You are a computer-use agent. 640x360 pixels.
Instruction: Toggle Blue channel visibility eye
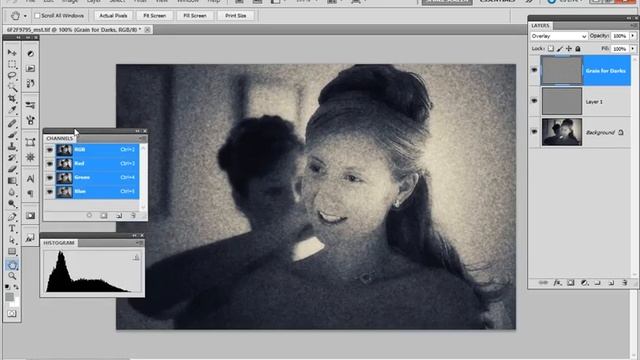[x=49, y=191]
